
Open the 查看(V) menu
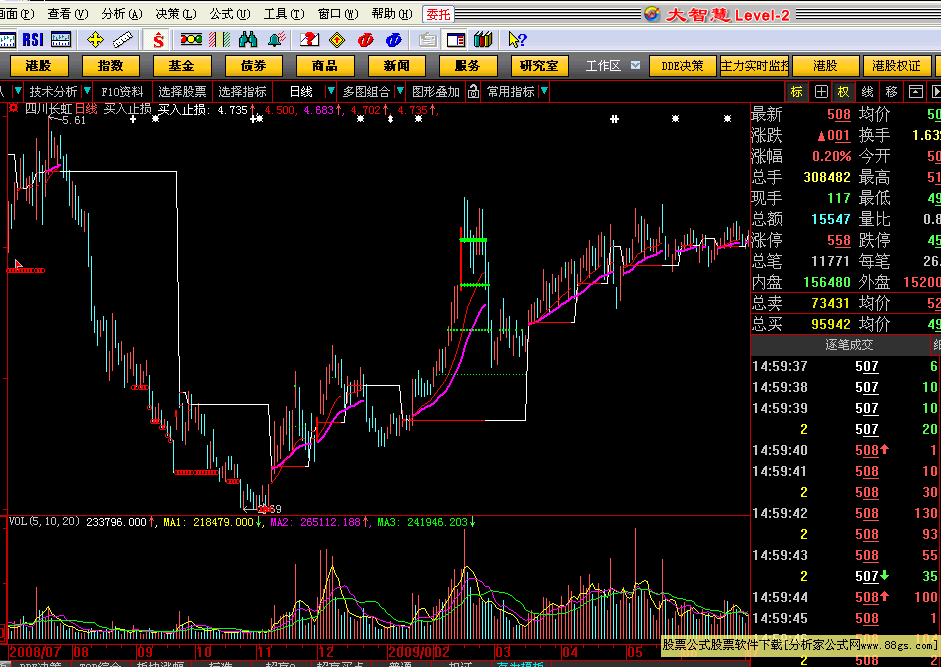[x=67, y=14]
